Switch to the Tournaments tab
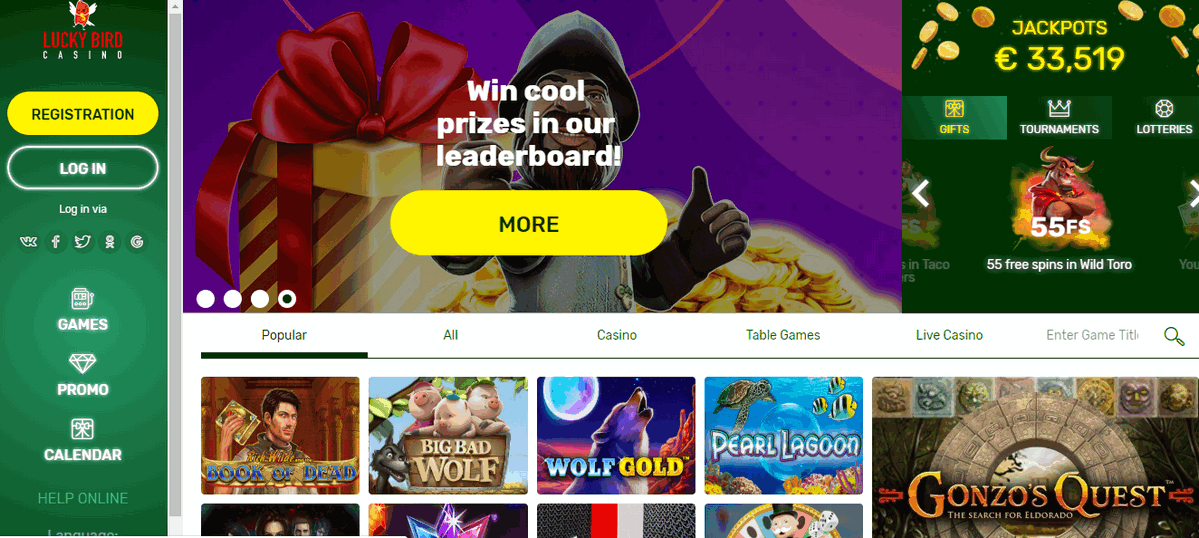 [1059, 118]
